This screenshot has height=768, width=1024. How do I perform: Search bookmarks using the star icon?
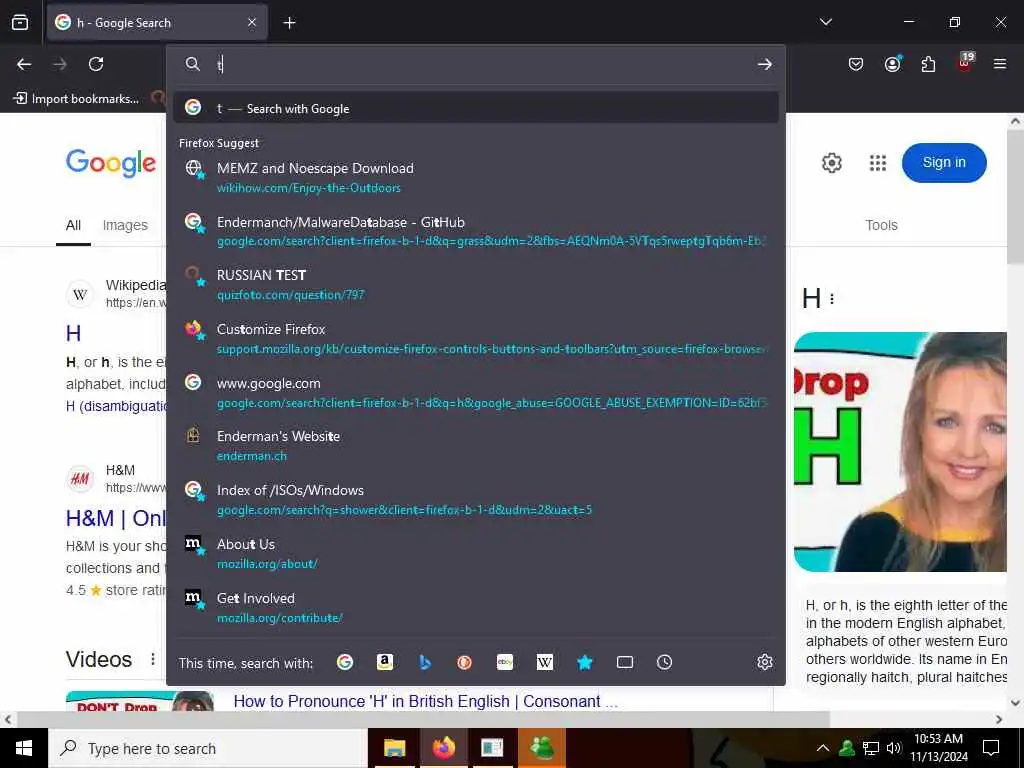tap(584, 662)
